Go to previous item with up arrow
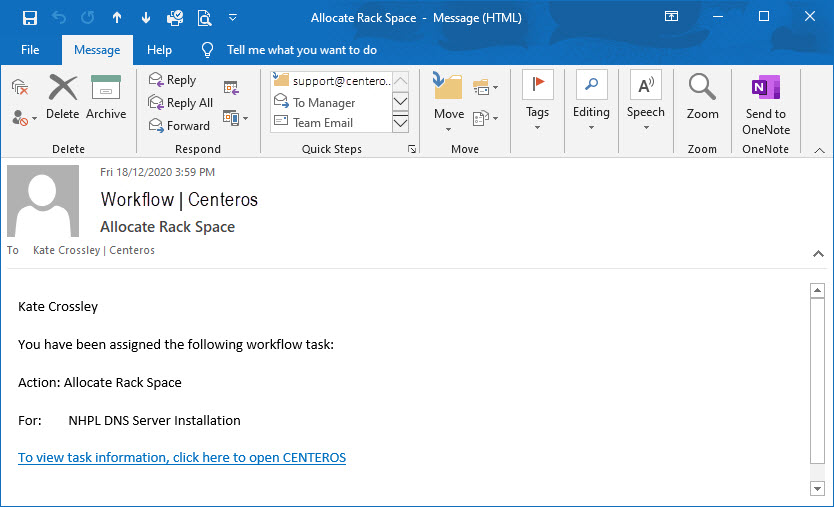Viewport: 834px width, 507px height. click(117, 17)
